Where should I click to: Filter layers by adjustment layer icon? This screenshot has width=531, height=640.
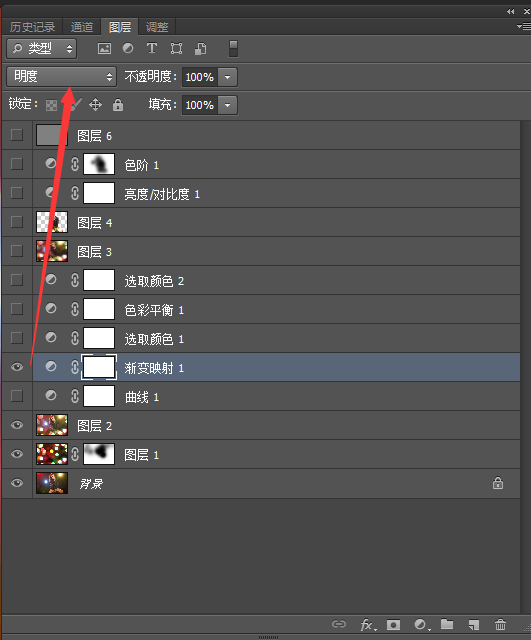128,48
